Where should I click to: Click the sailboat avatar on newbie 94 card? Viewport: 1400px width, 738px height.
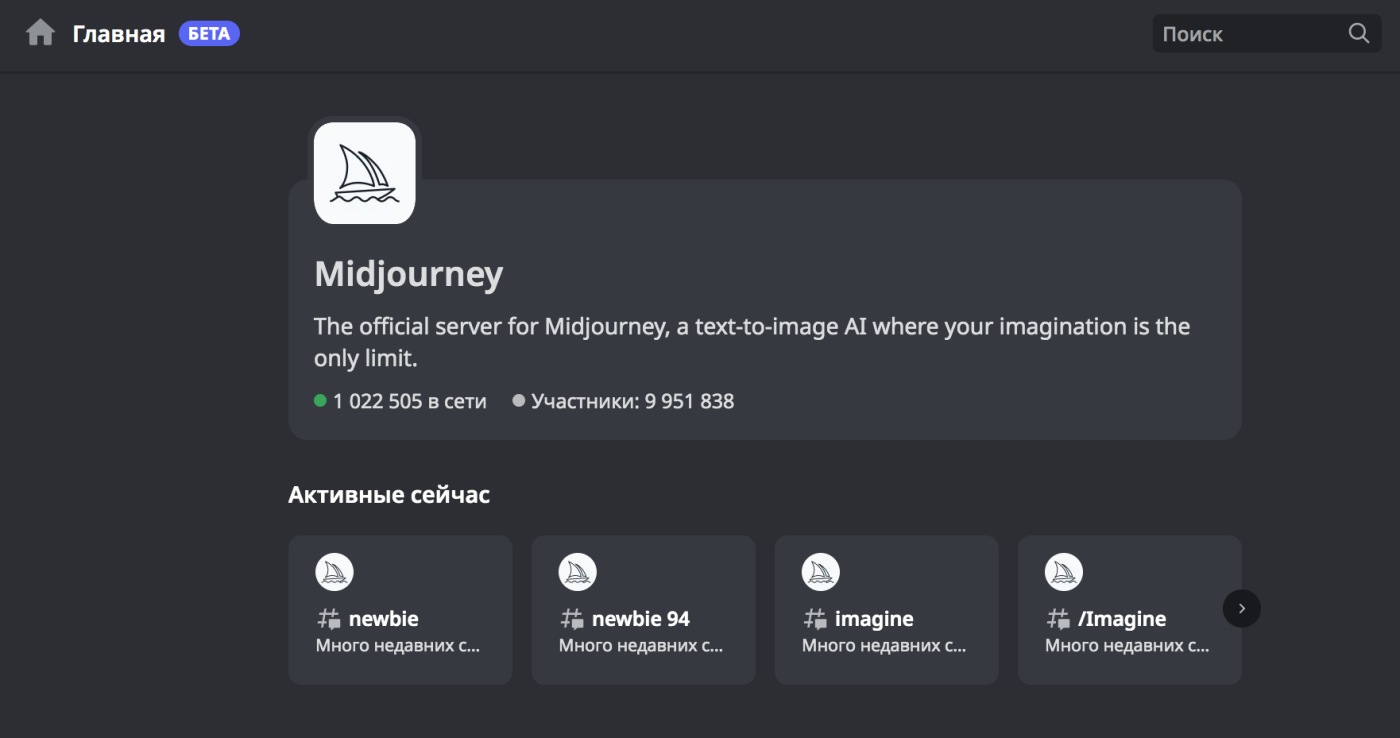coord(576,571)
